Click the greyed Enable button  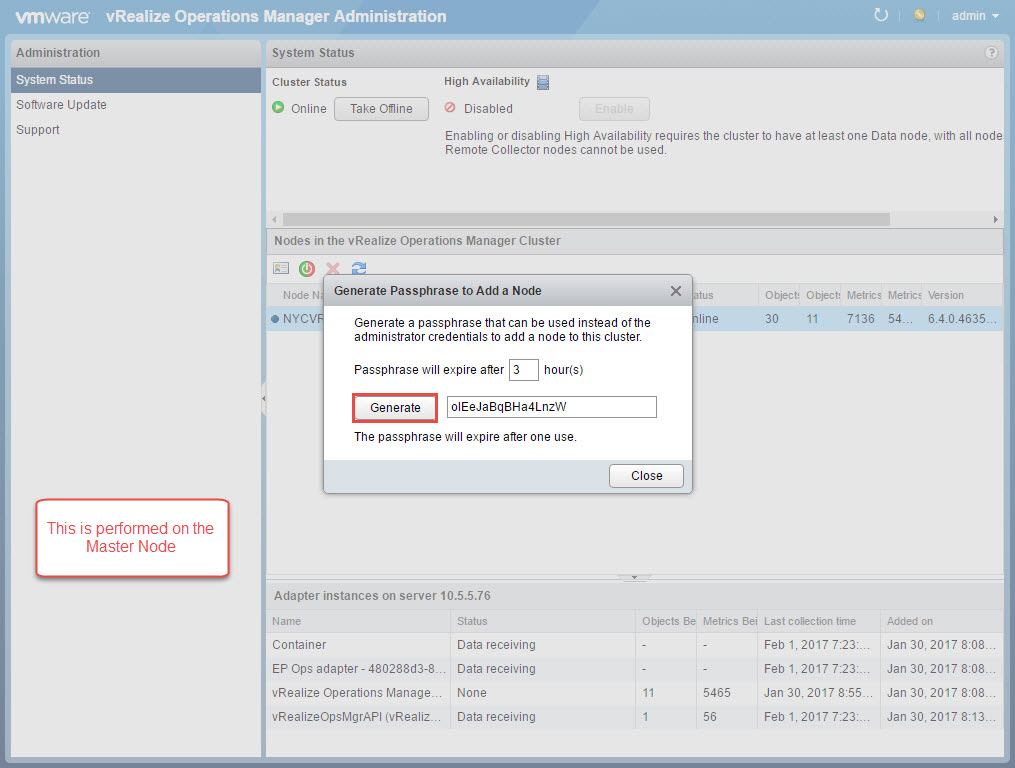614,109
